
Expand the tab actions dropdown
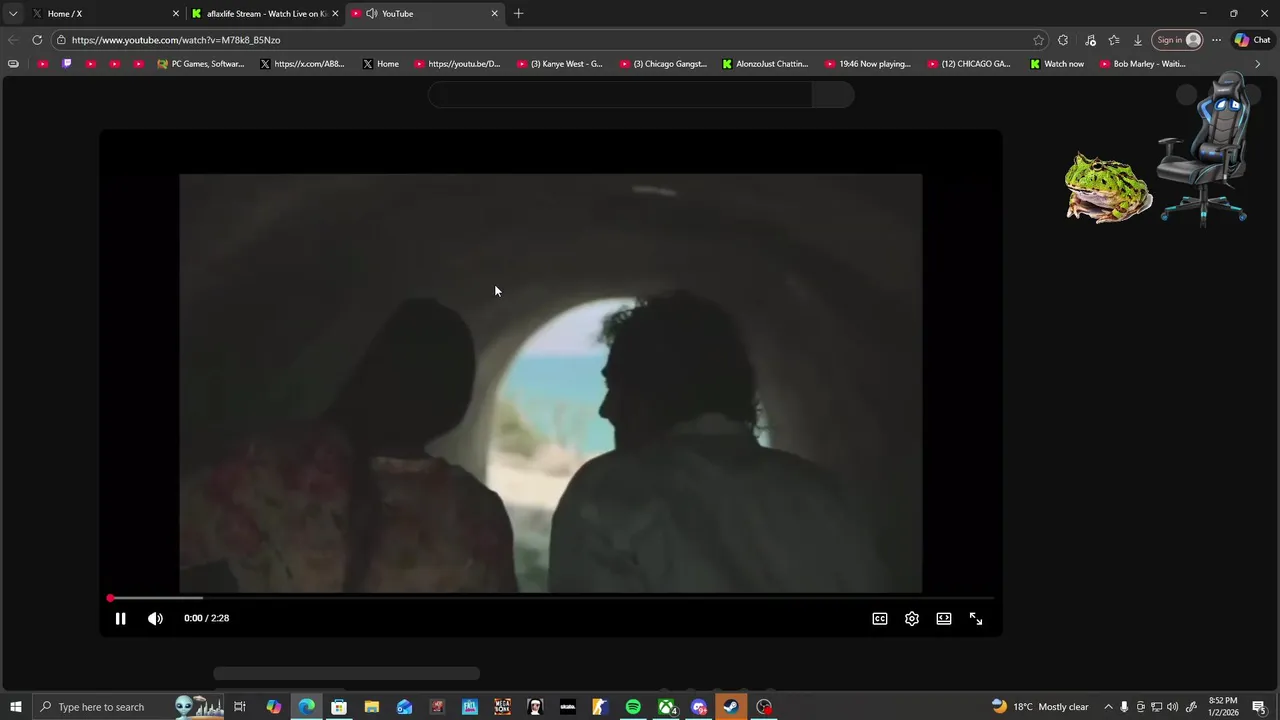point(13,14)
